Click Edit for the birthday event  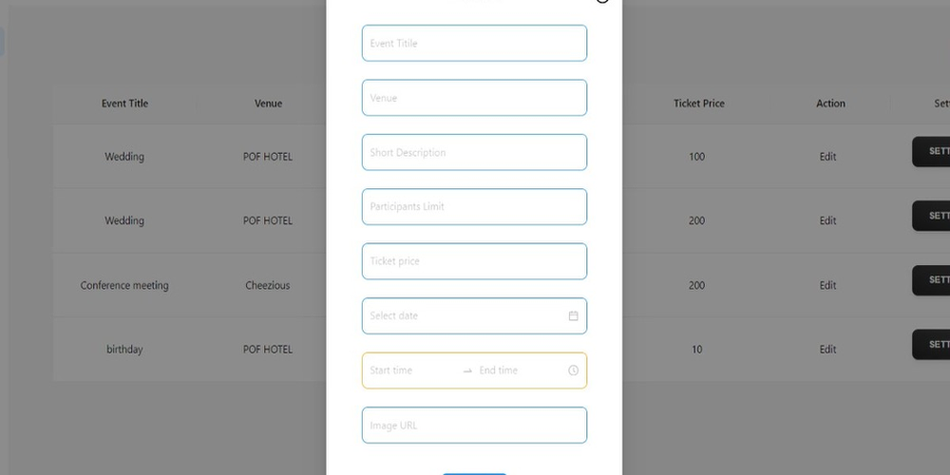coord(828,350)
